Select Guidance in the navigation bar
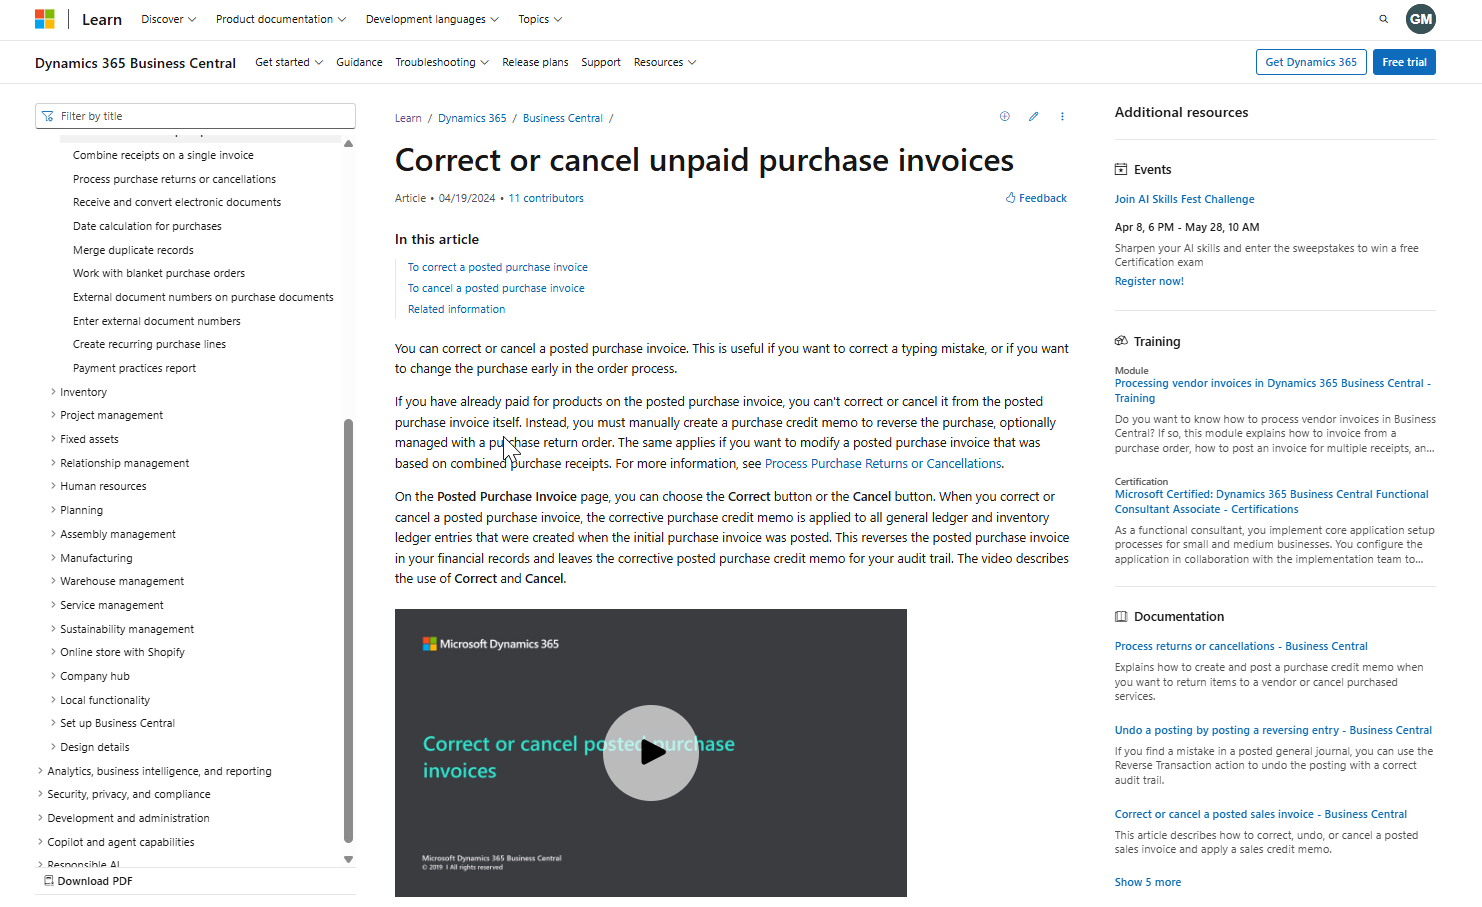 (x=359, y=62)
